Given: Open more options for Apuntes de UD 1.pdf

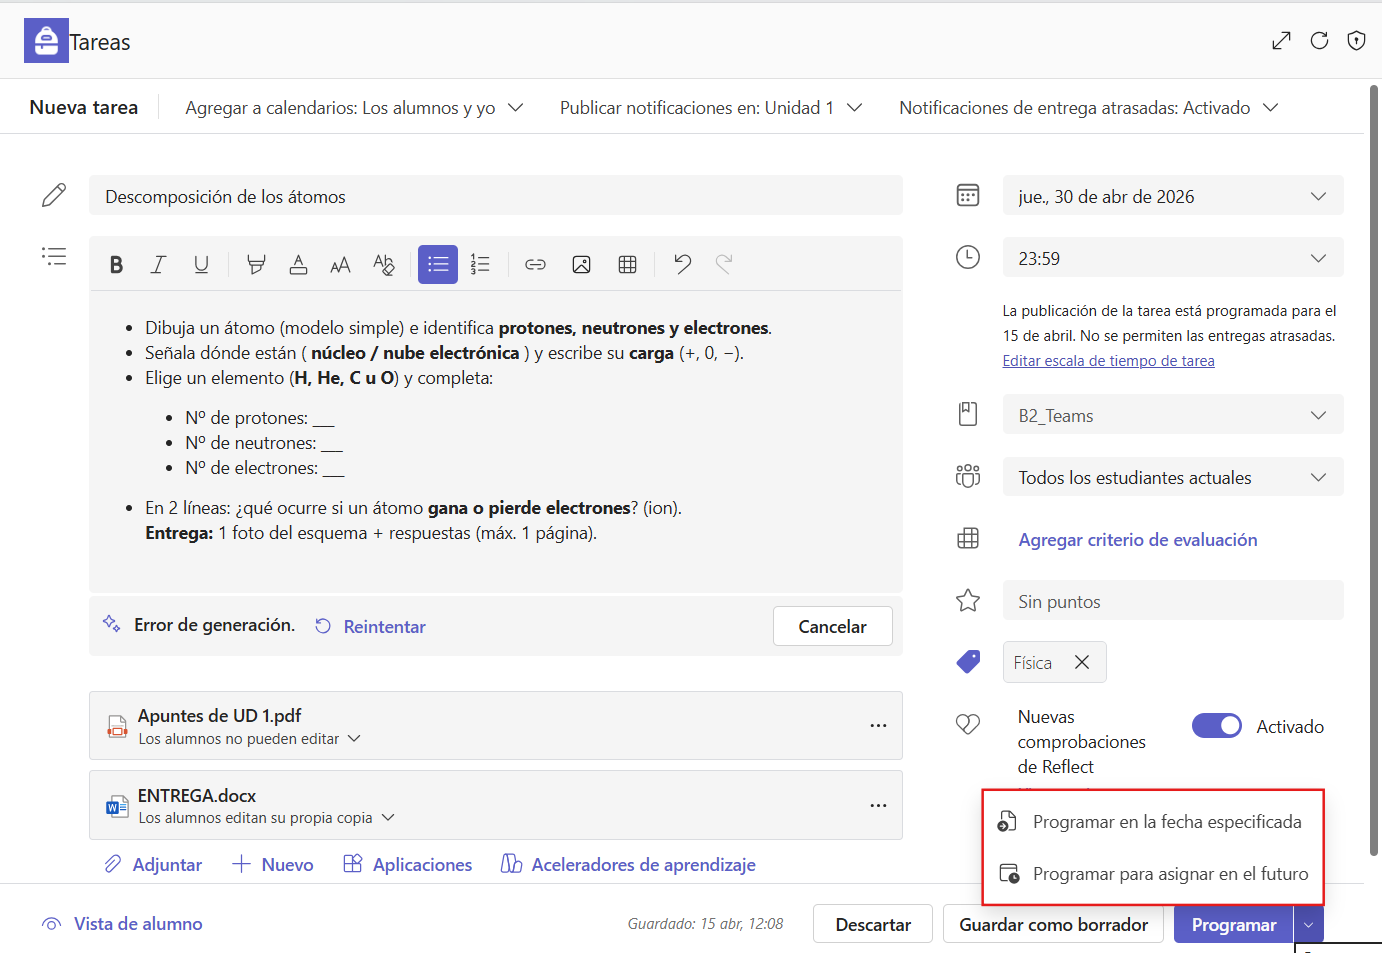Looking at the screenshot, I should point(878,726).
